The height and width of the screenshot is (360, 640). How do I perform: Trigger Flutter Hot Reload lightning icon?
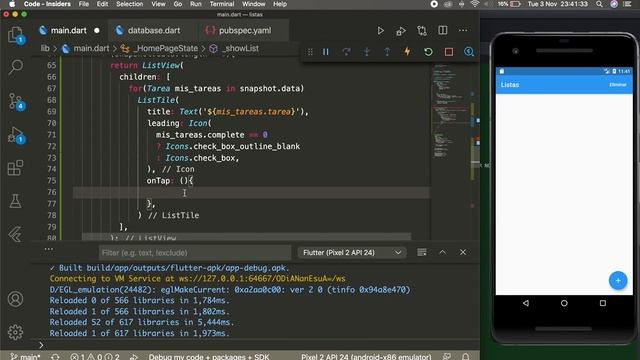tap(407, 52)
